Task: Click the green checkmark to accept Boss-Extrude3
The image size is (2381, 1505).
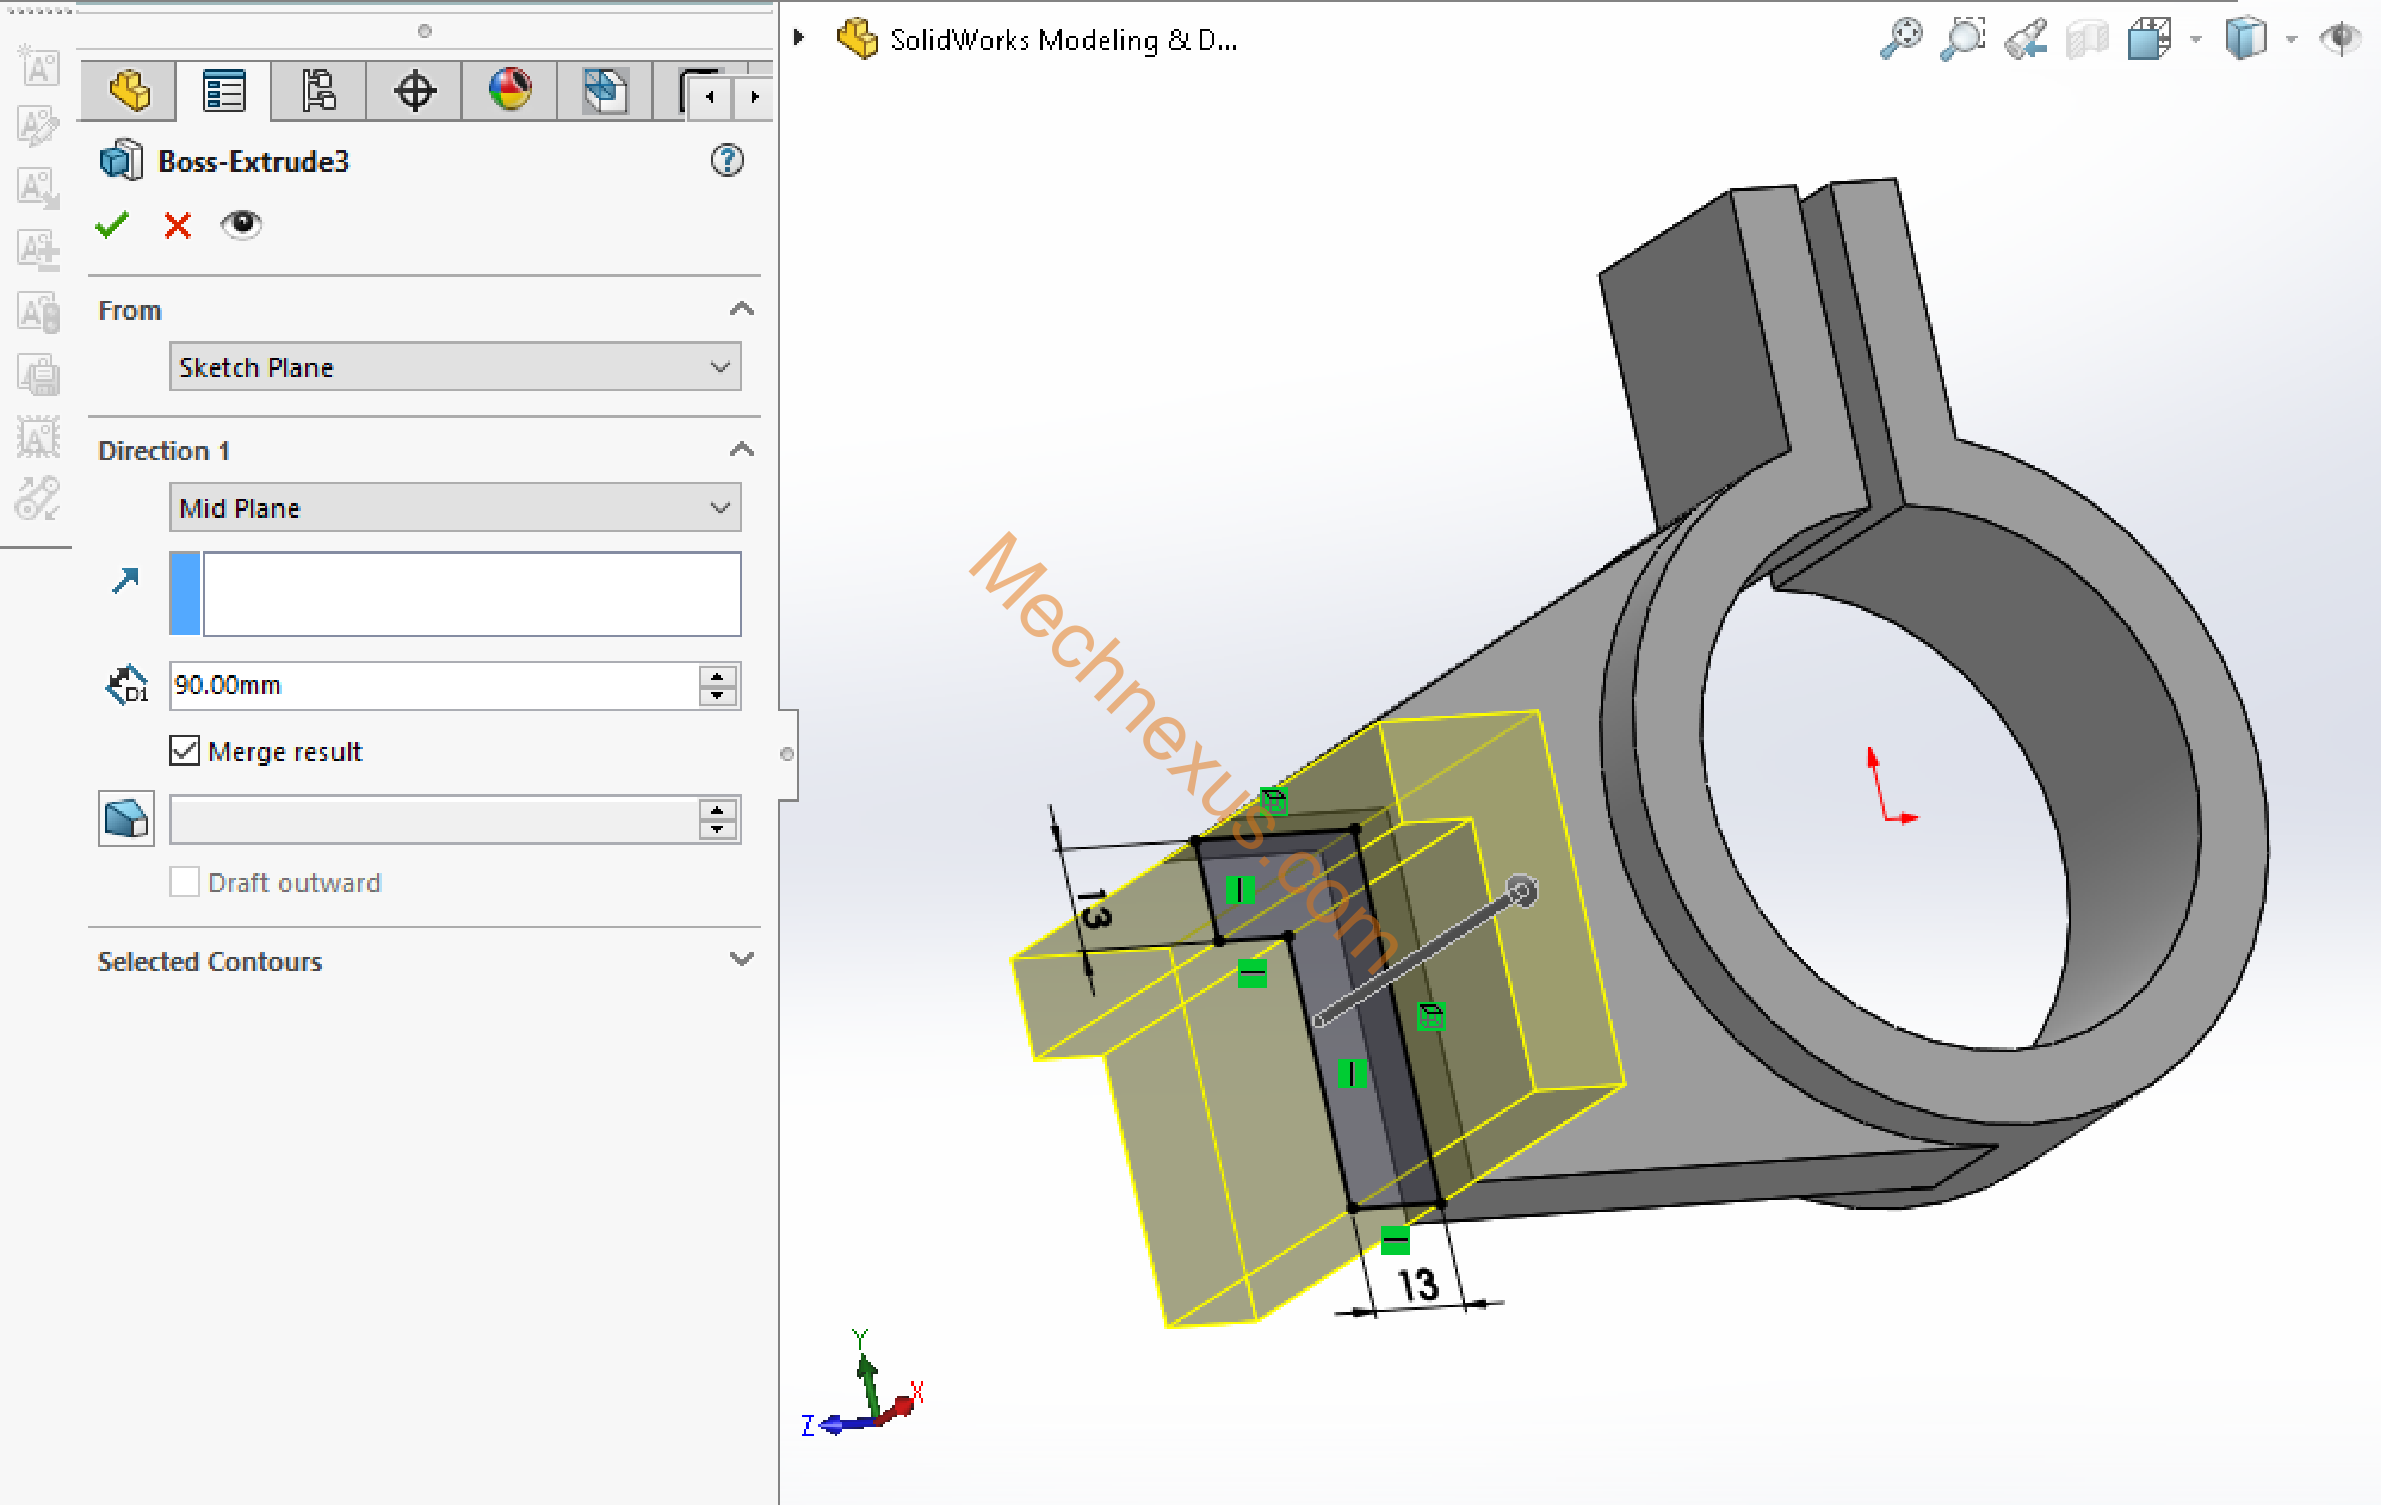Action: pyautogui.click(x=112, y=225)
